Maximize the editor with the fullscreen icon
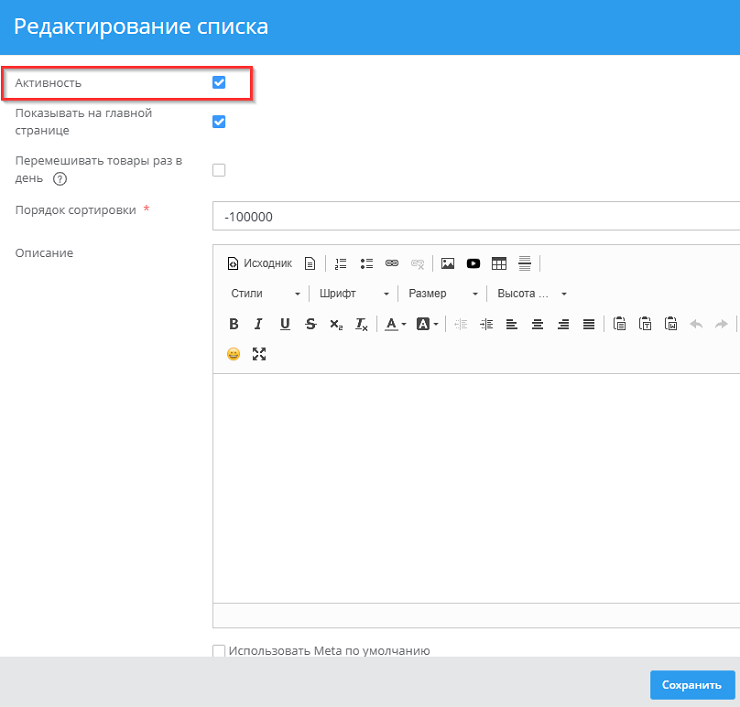The image size is (740, 707). click(260, 354)
